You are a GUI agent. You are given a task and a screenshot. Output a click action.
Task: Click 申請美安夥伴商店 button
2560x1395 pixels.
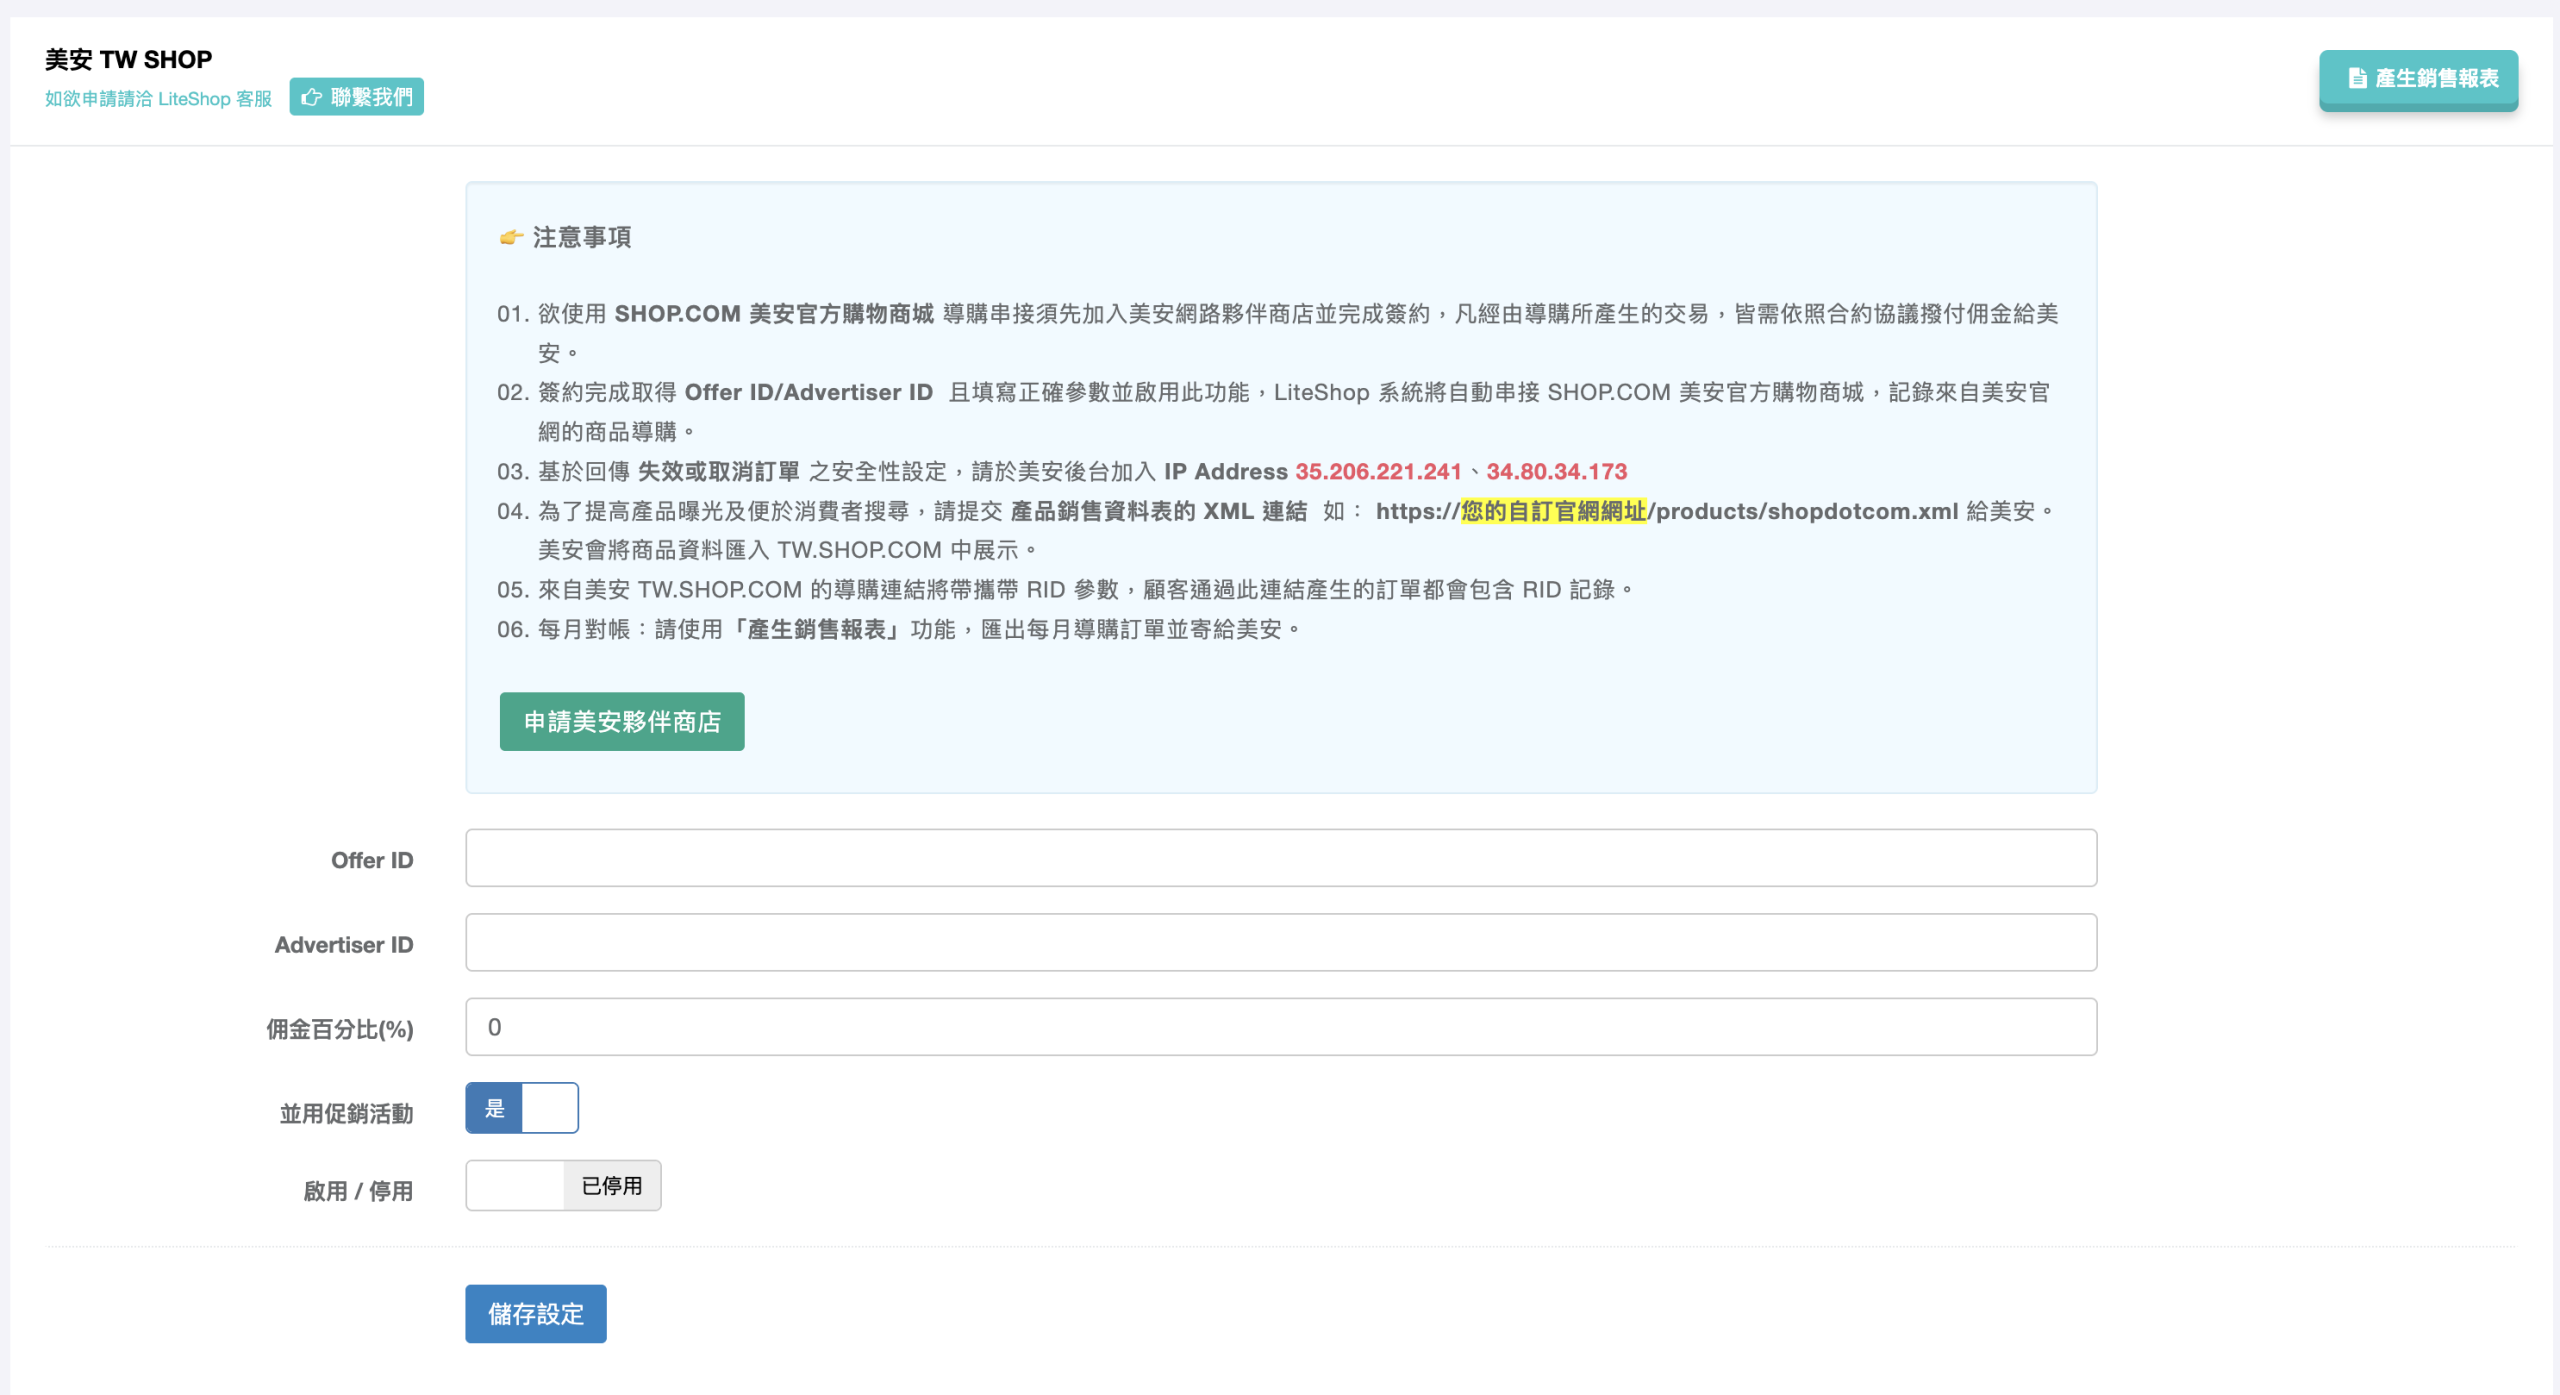622,721
